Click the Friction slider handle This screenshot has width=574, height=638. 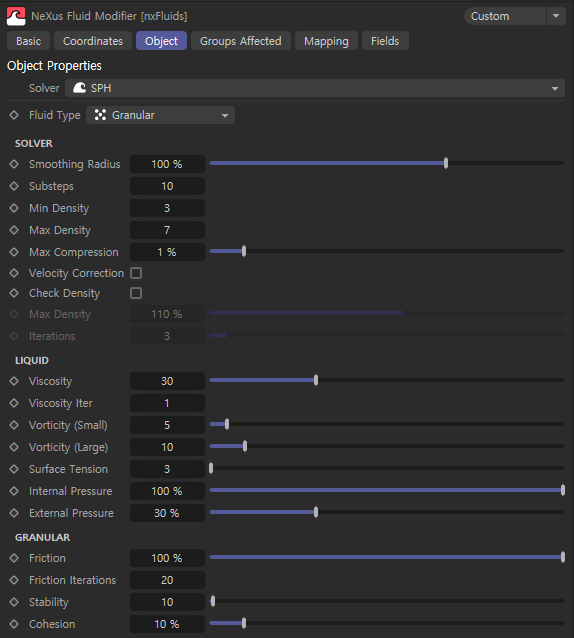tap(563, 557)
